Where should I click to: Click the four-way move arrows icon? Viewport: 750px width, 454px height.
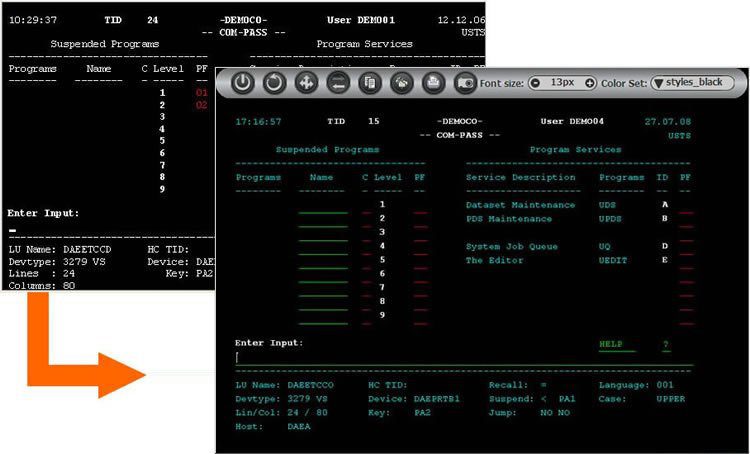[306, 83]
